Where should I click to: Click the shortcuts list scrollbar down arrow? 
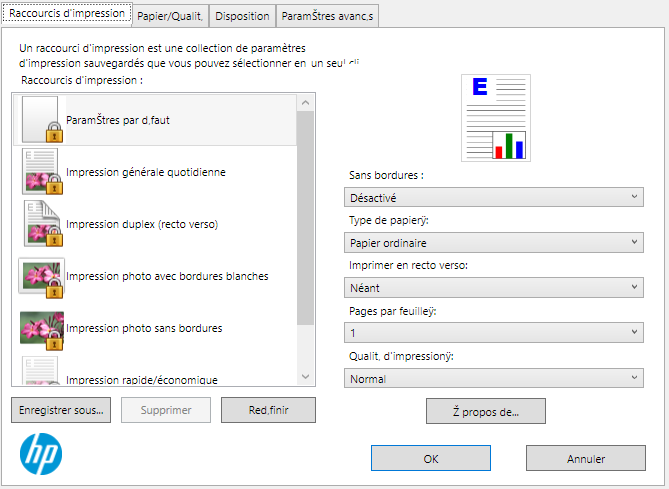[x=306, y=376]
